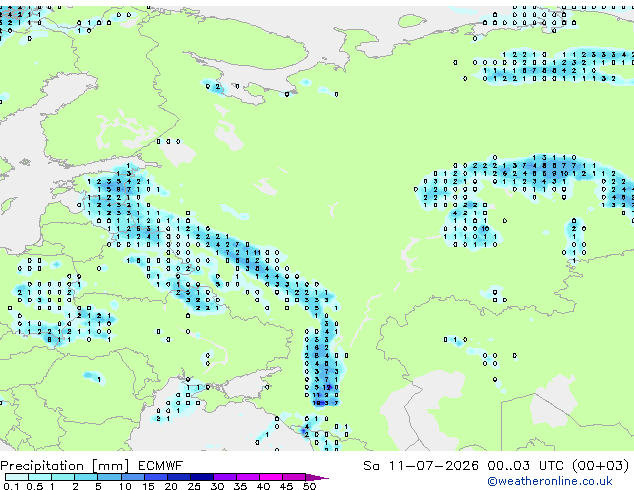The width and height of the screenshot is (634, 490).
Task: Click the legend label '0.1'
Action: pos(11,486)
